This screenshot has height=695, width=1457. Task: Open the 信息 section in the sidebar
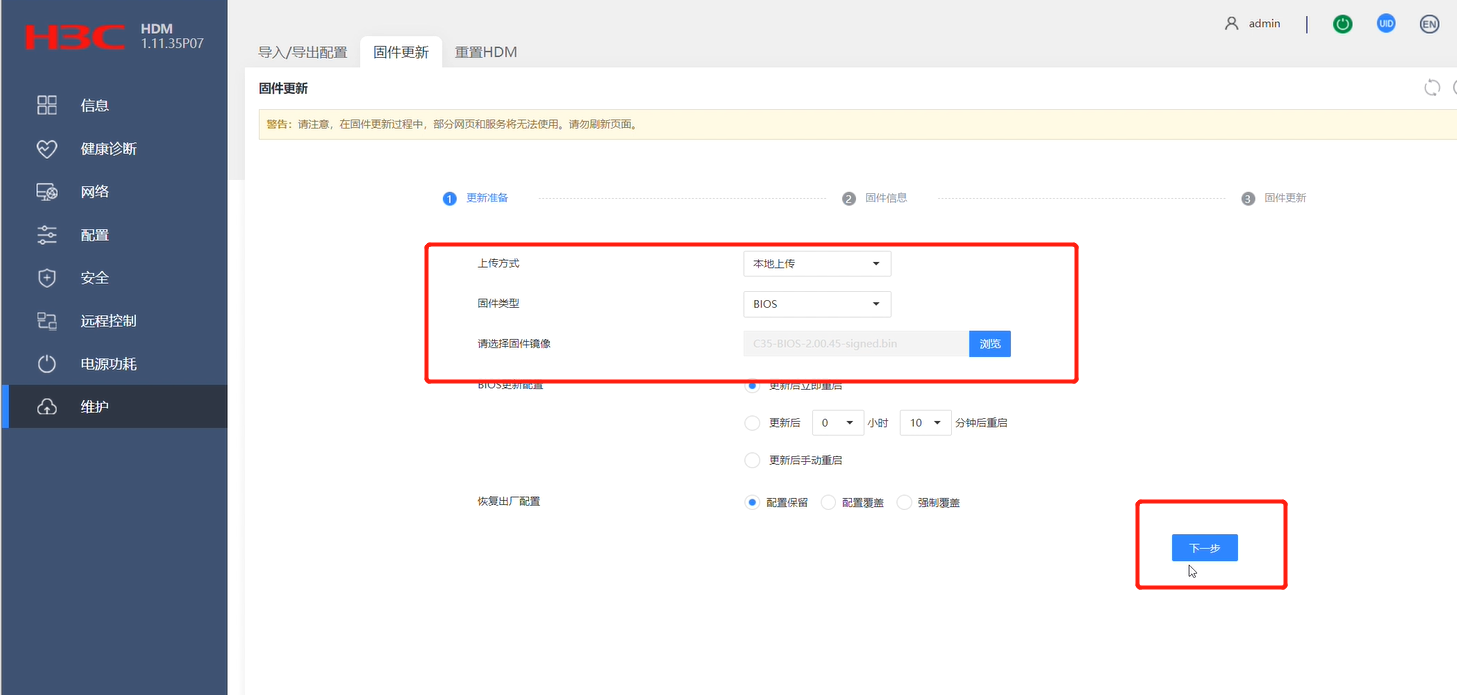(x=94, y=104)
